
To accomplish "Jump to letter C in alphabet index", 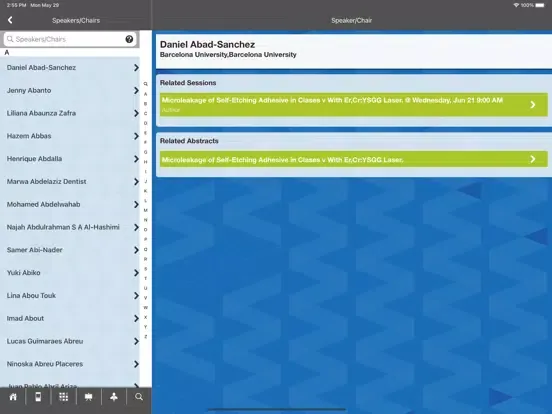I will (x=145, y=113).
